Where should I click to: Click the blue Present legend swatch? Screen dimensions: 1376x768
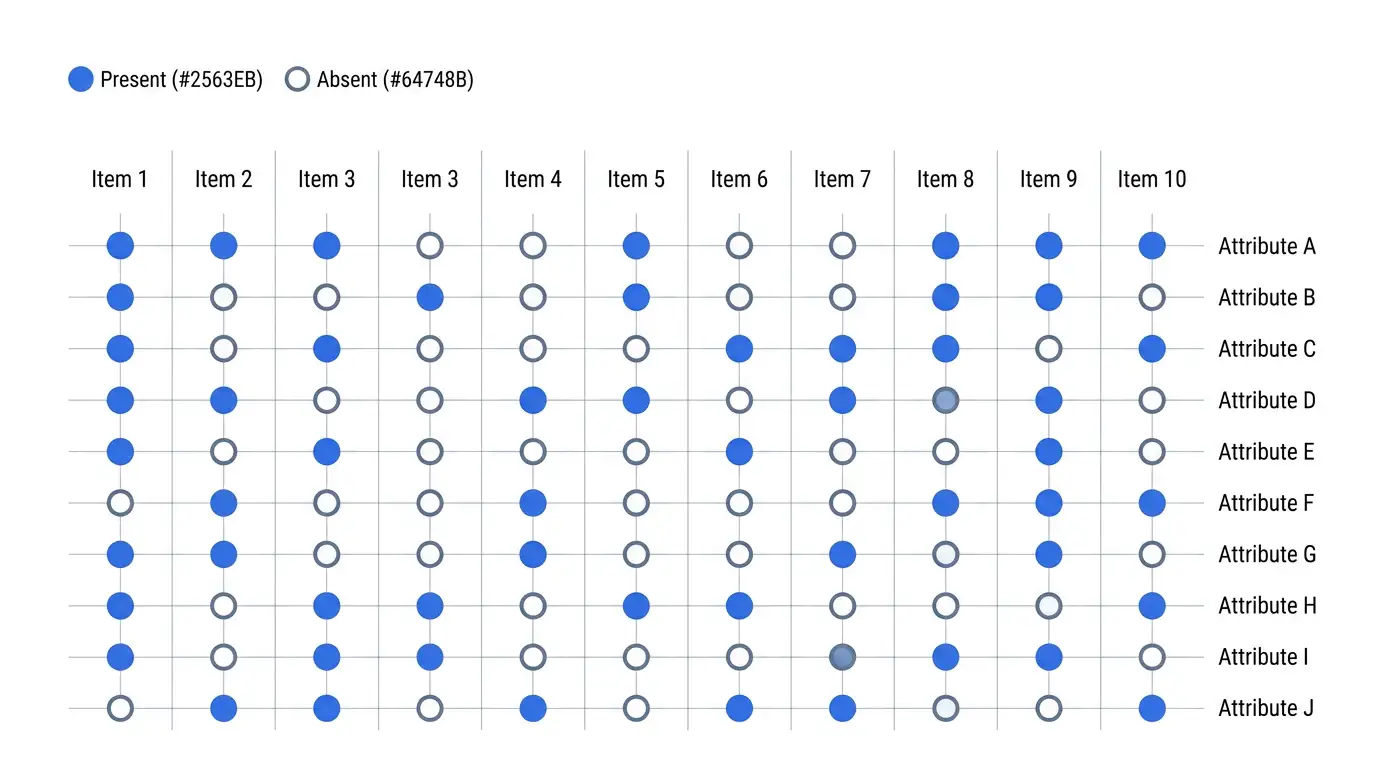click(x=81, y=79)
